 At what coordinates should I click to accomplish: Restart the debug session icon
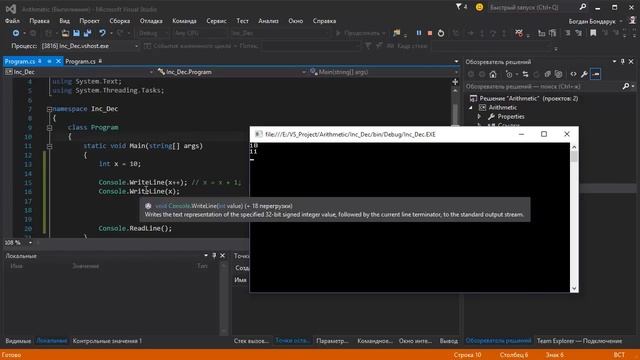click(x=441, y=33)
